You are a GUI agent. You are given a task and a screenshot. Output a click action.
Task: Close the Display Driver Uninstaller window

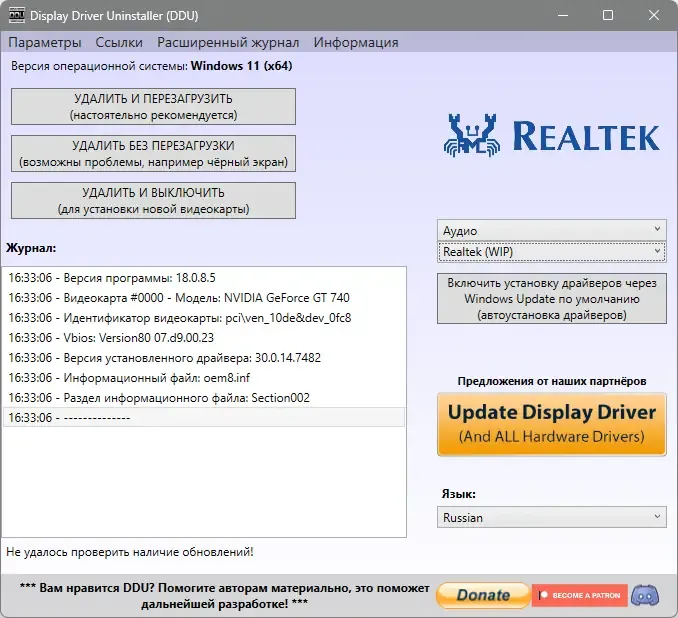(653, 16)
